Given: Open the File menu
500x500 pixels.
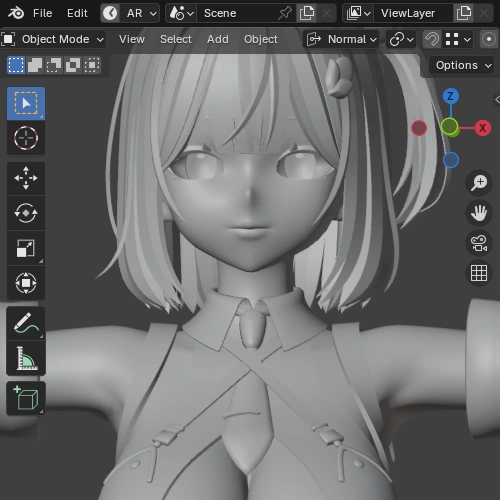Looking at the screenshot, I should 42,13.
